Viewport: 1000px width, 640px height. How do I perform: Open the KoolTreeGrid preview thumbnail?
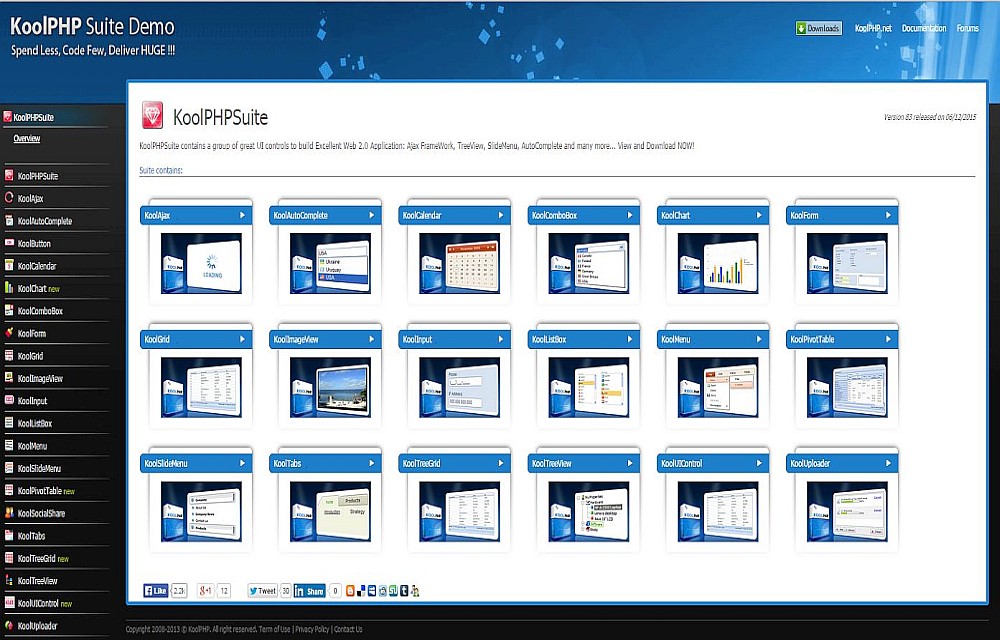coord(459,511)
